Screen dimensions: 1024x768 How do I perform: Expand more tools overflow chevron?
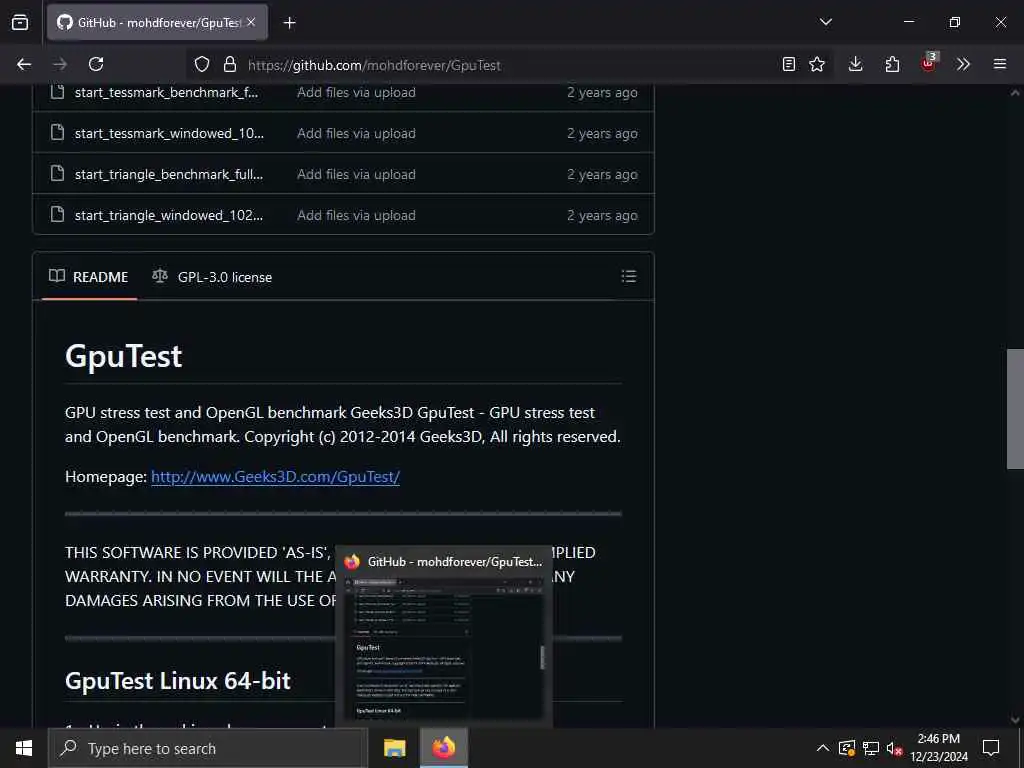[x=963, y=64]
